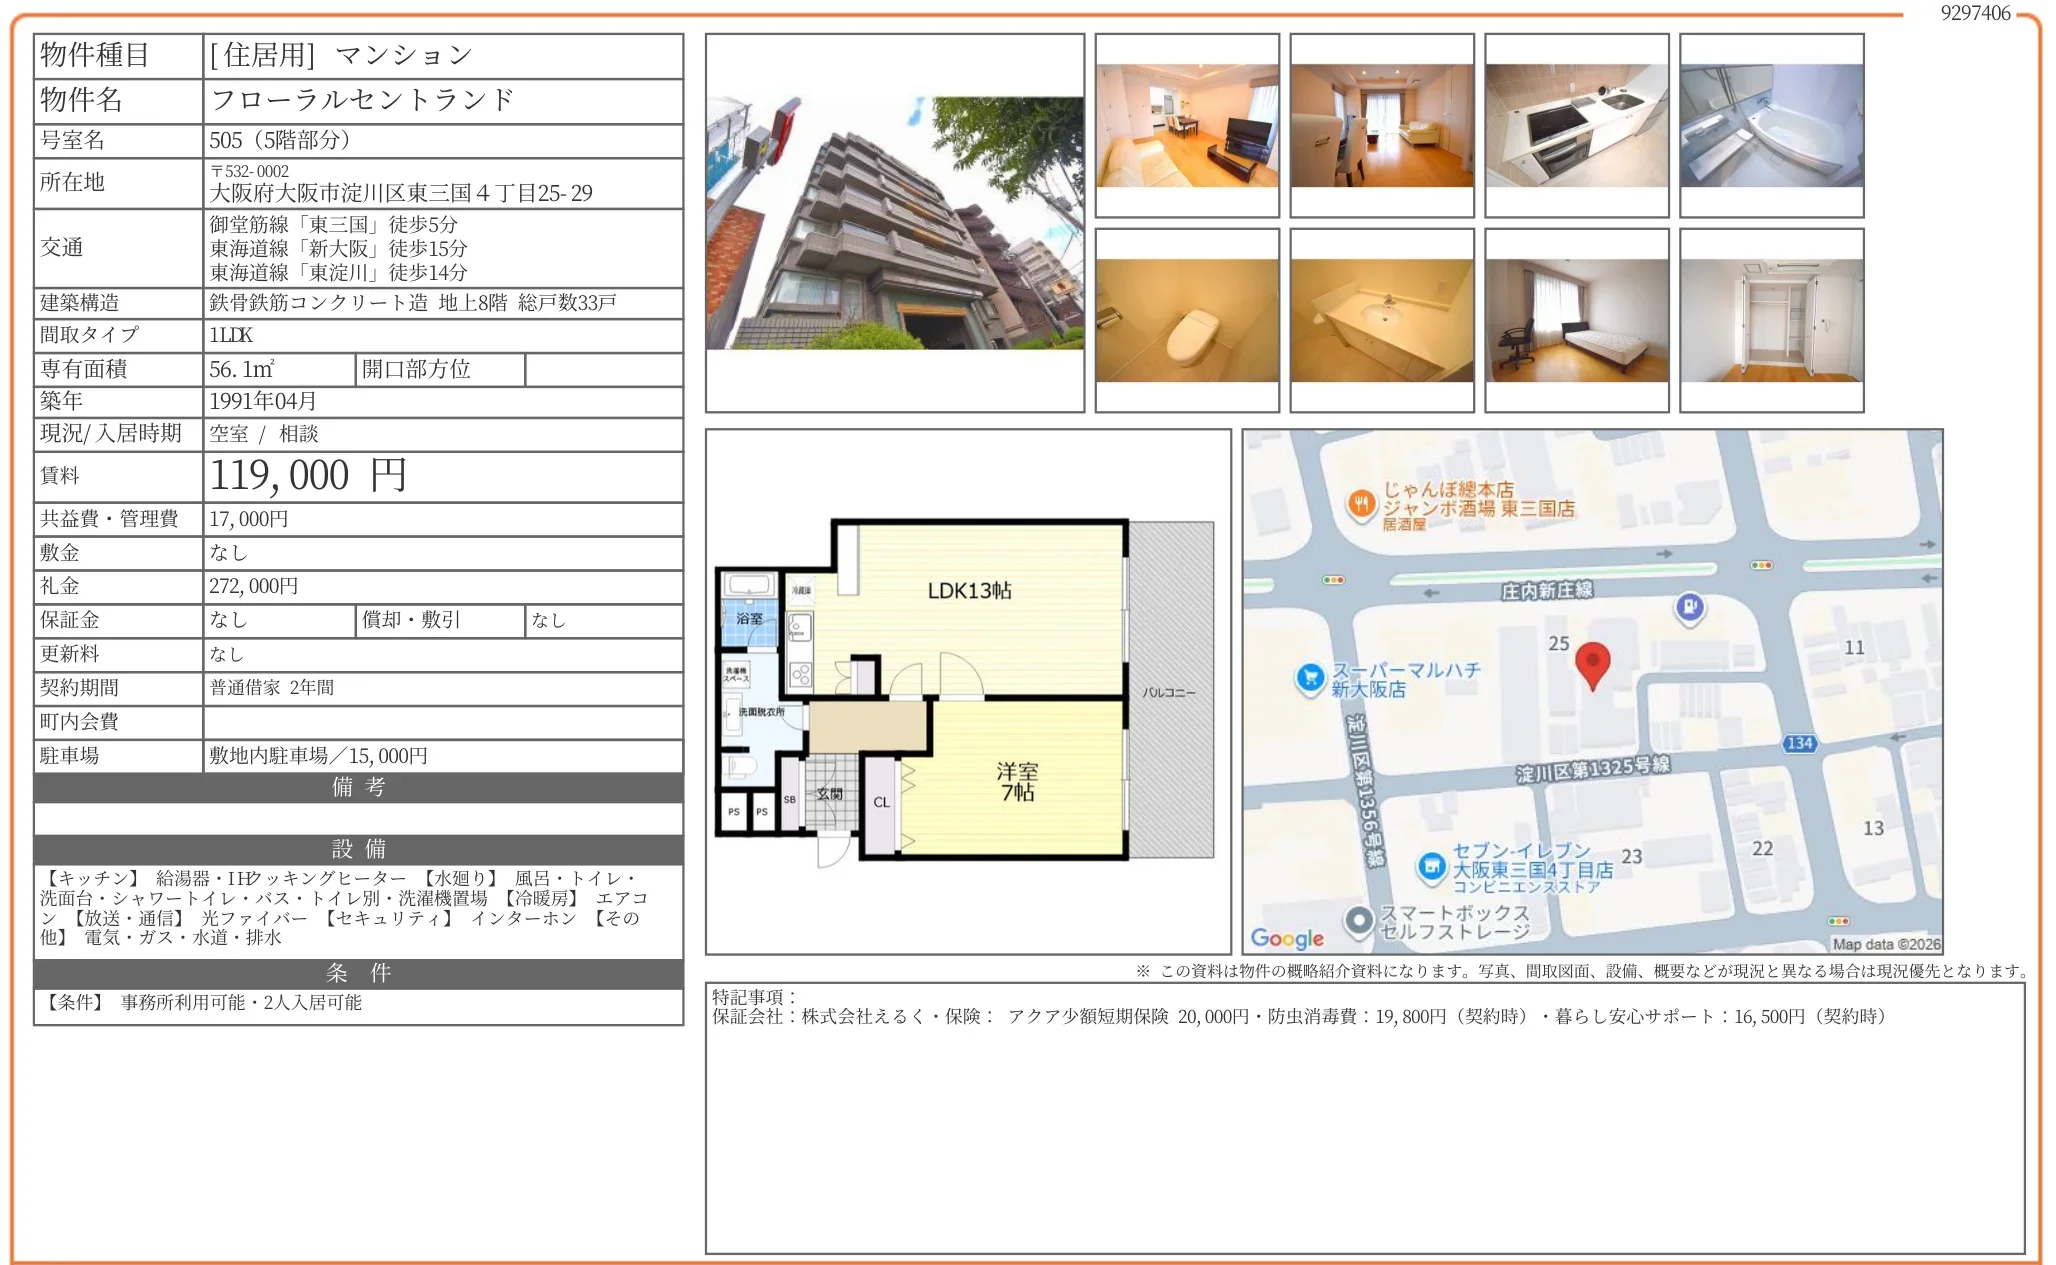
Task: Open the bathtub photo thumbnail
Action: point(1771,126)
